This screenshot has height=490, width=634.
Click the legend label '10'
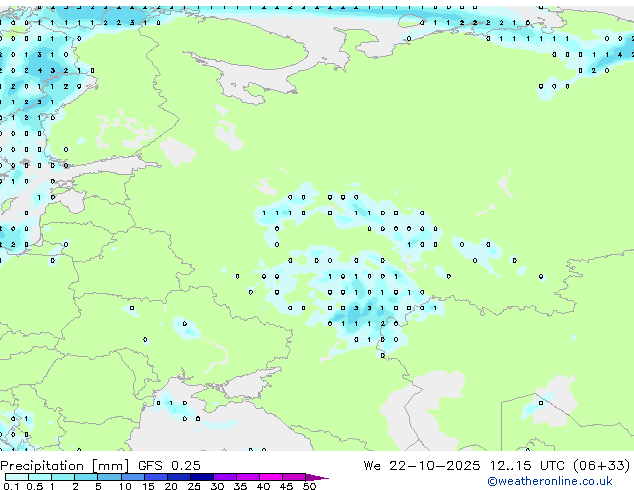[x=125, y=486]
